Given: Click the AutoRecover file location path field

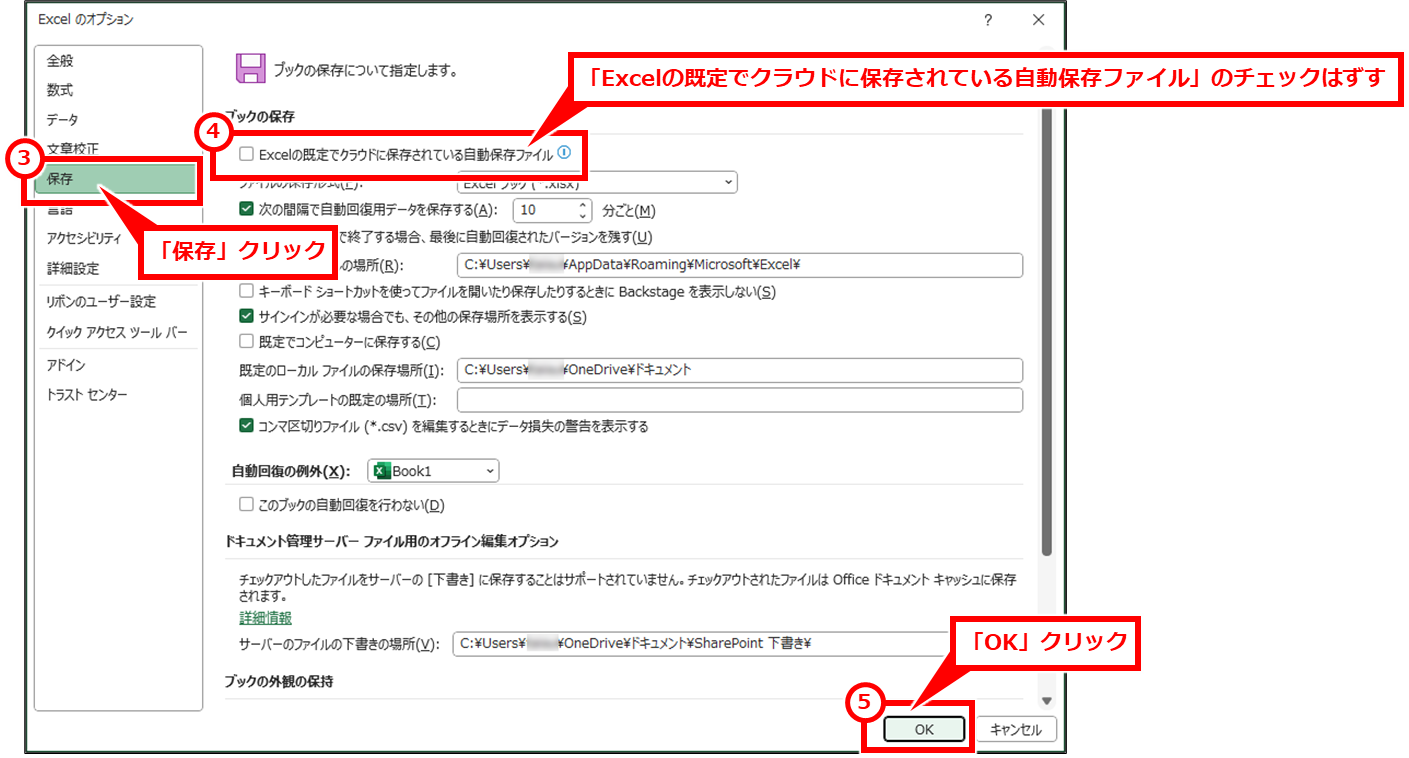Looking at the screenshot, I should (x=739, y=265).
